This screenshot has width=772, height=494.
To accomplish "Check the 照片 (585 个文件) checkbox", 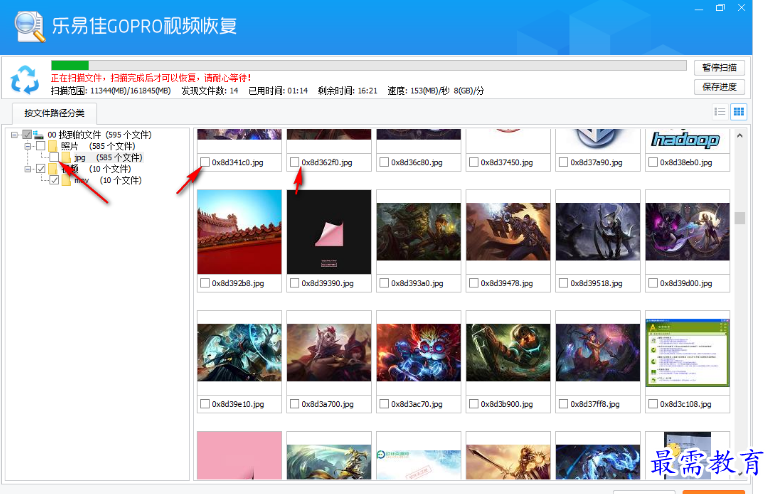I will 41,146.
